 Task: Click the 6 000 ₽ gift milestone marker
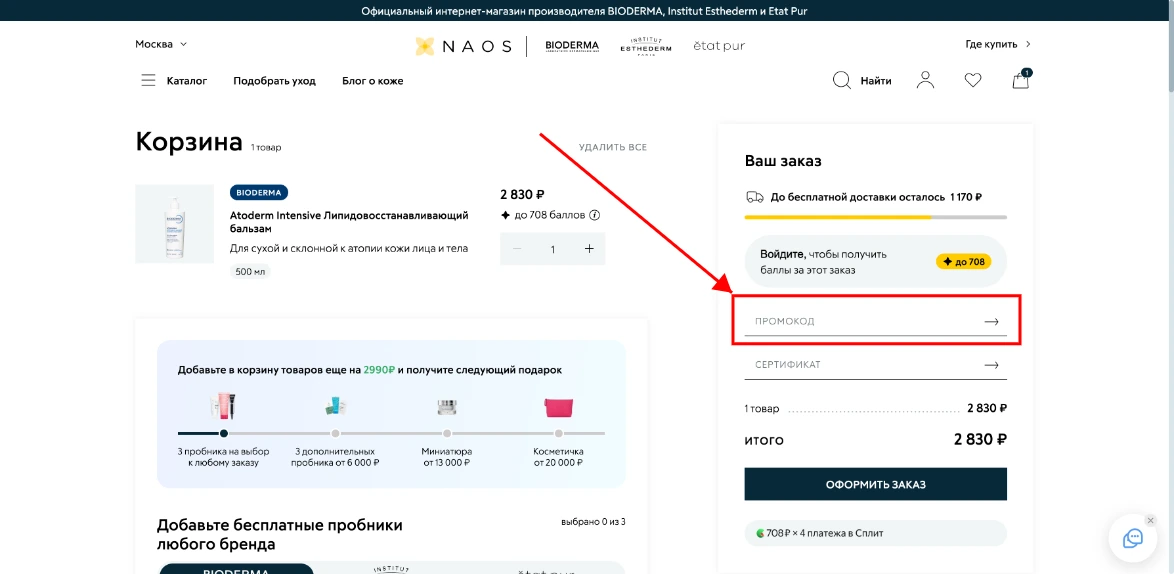335,433
